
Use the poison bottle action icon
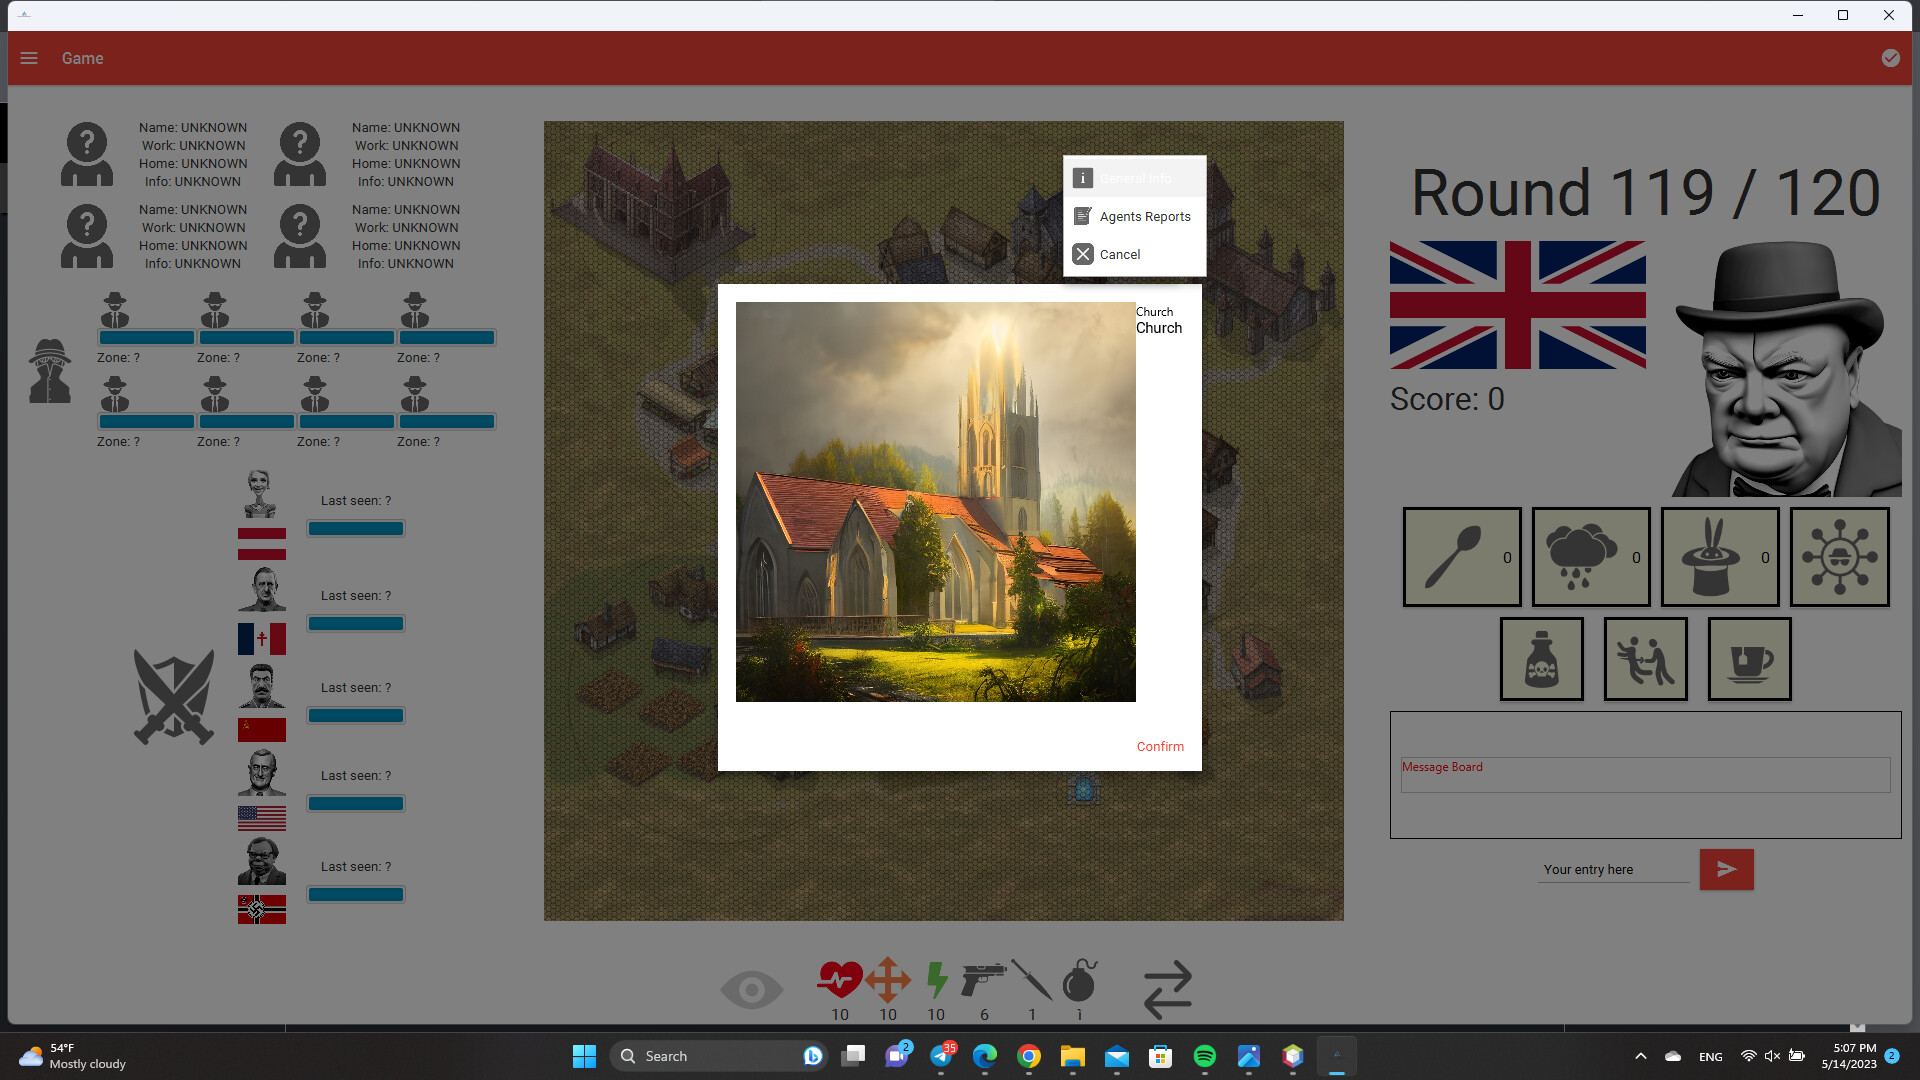click(x=1540, y=658)
